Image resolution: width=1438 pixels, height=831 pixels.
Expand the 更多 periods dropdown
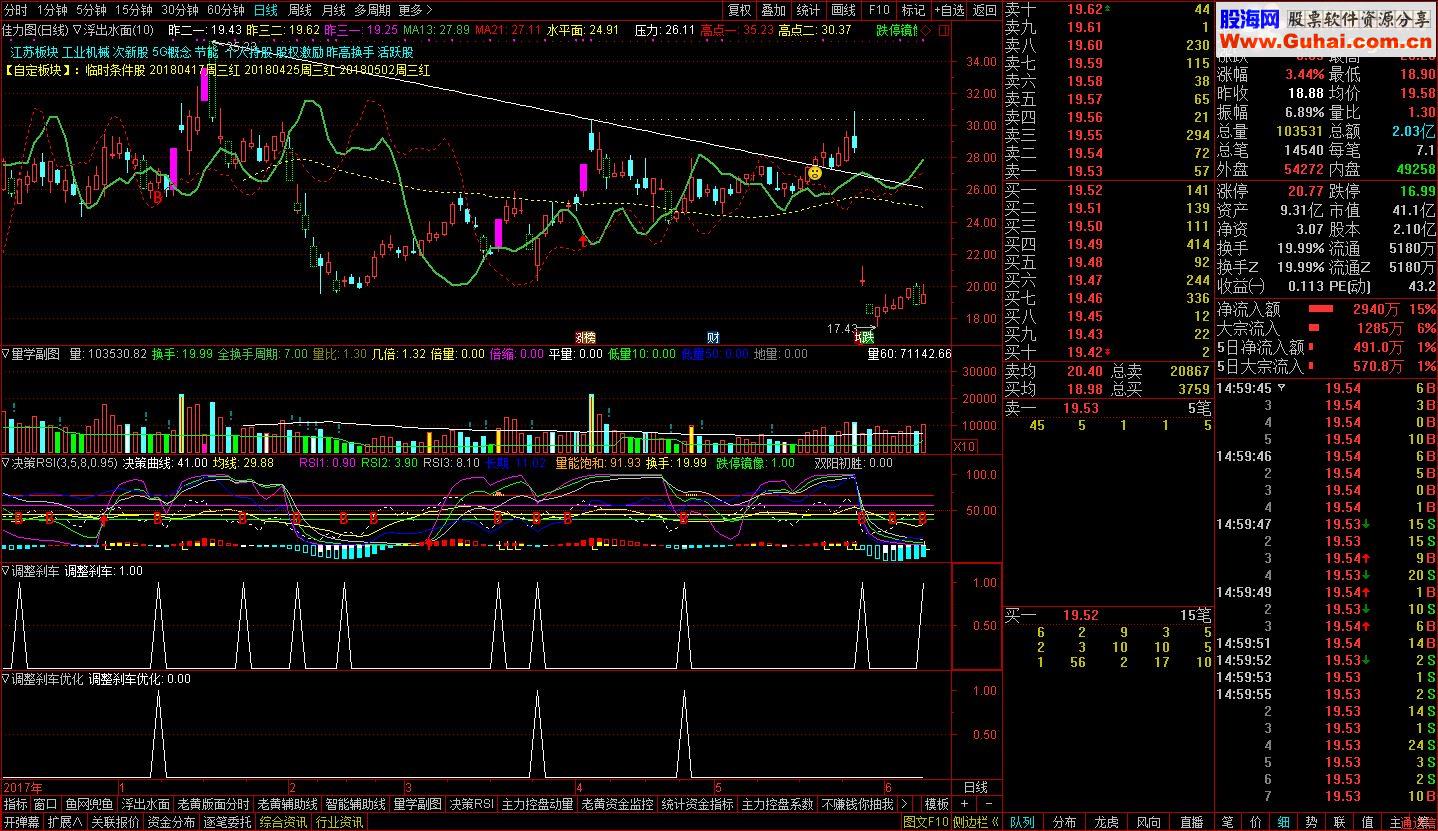click(x=415, y=10)
